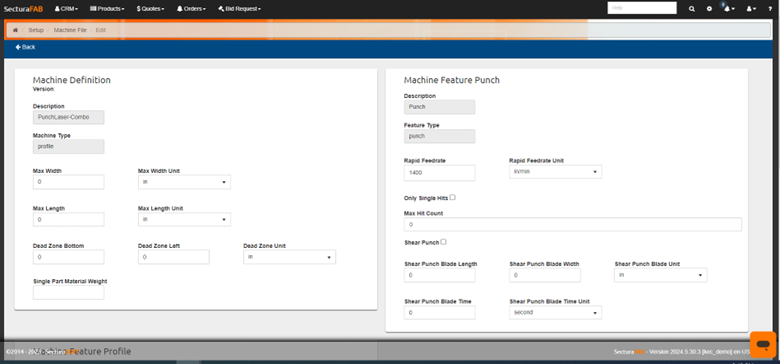
Task: Open the orange chat widget
Action: [763, 344]
